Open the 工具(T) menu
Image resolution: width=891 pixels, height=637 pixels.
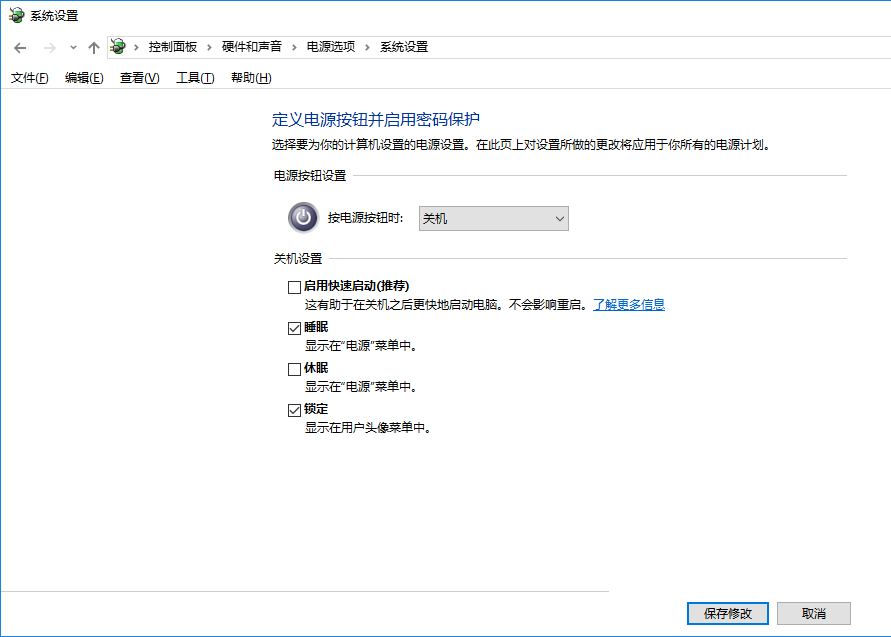coord(195,78)
